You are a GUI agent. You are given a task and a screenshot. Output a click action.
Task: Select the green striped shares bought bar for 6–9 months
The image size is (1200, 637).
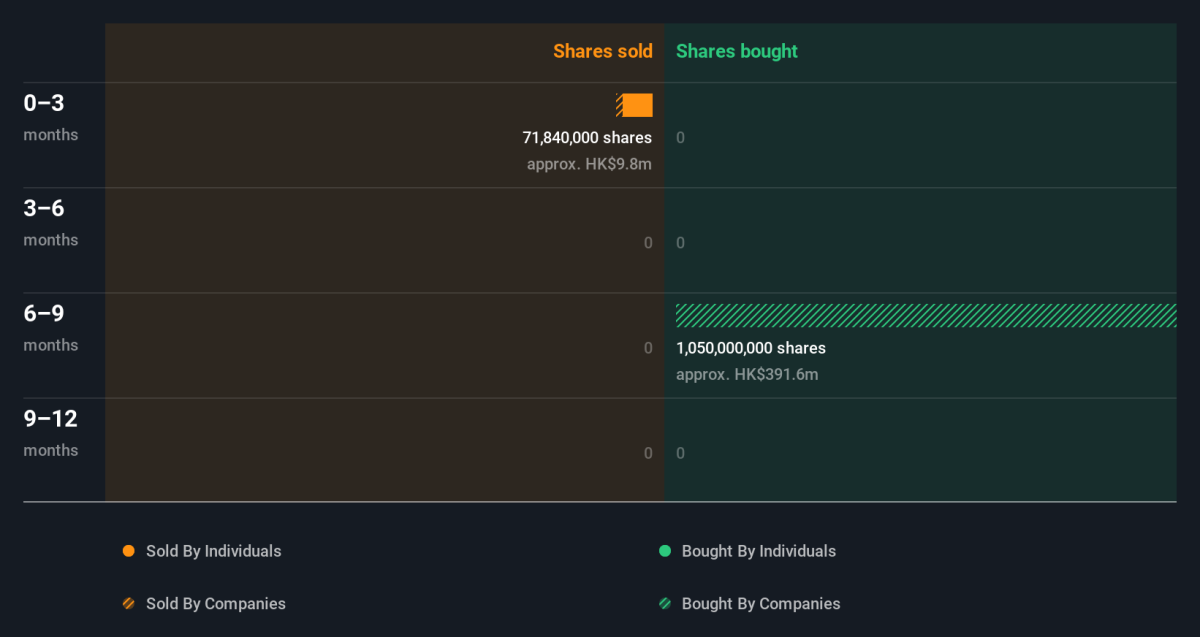point(926,316)
